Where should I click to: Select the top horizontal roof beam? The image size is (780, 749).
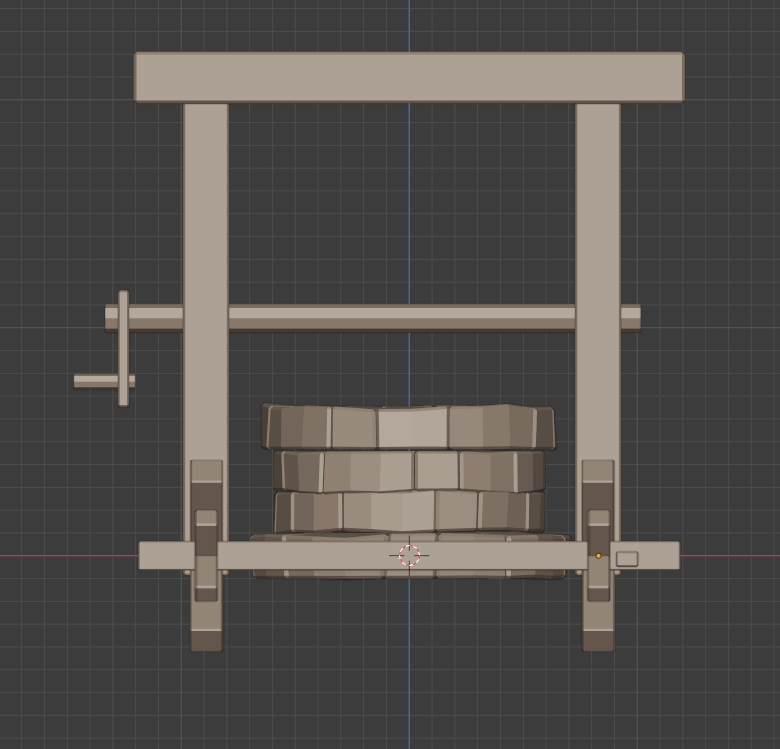coord(409,78)
